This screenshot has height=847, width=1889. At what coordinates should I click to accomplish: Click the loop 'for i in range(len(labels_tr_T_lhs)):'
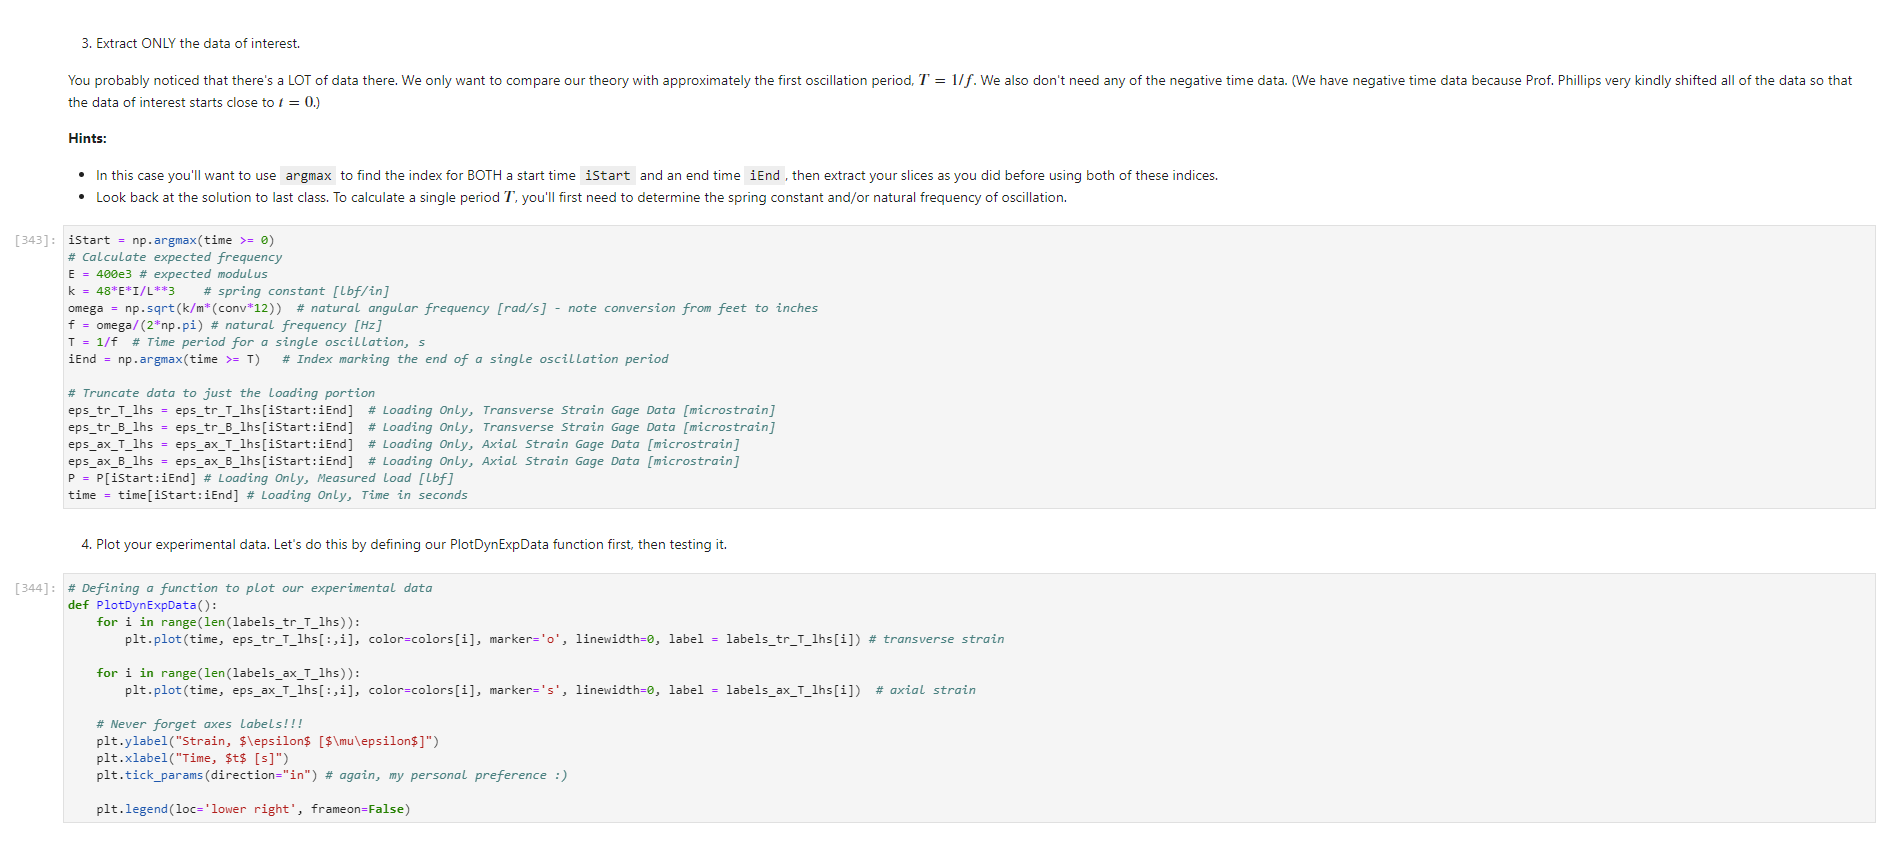228,622
